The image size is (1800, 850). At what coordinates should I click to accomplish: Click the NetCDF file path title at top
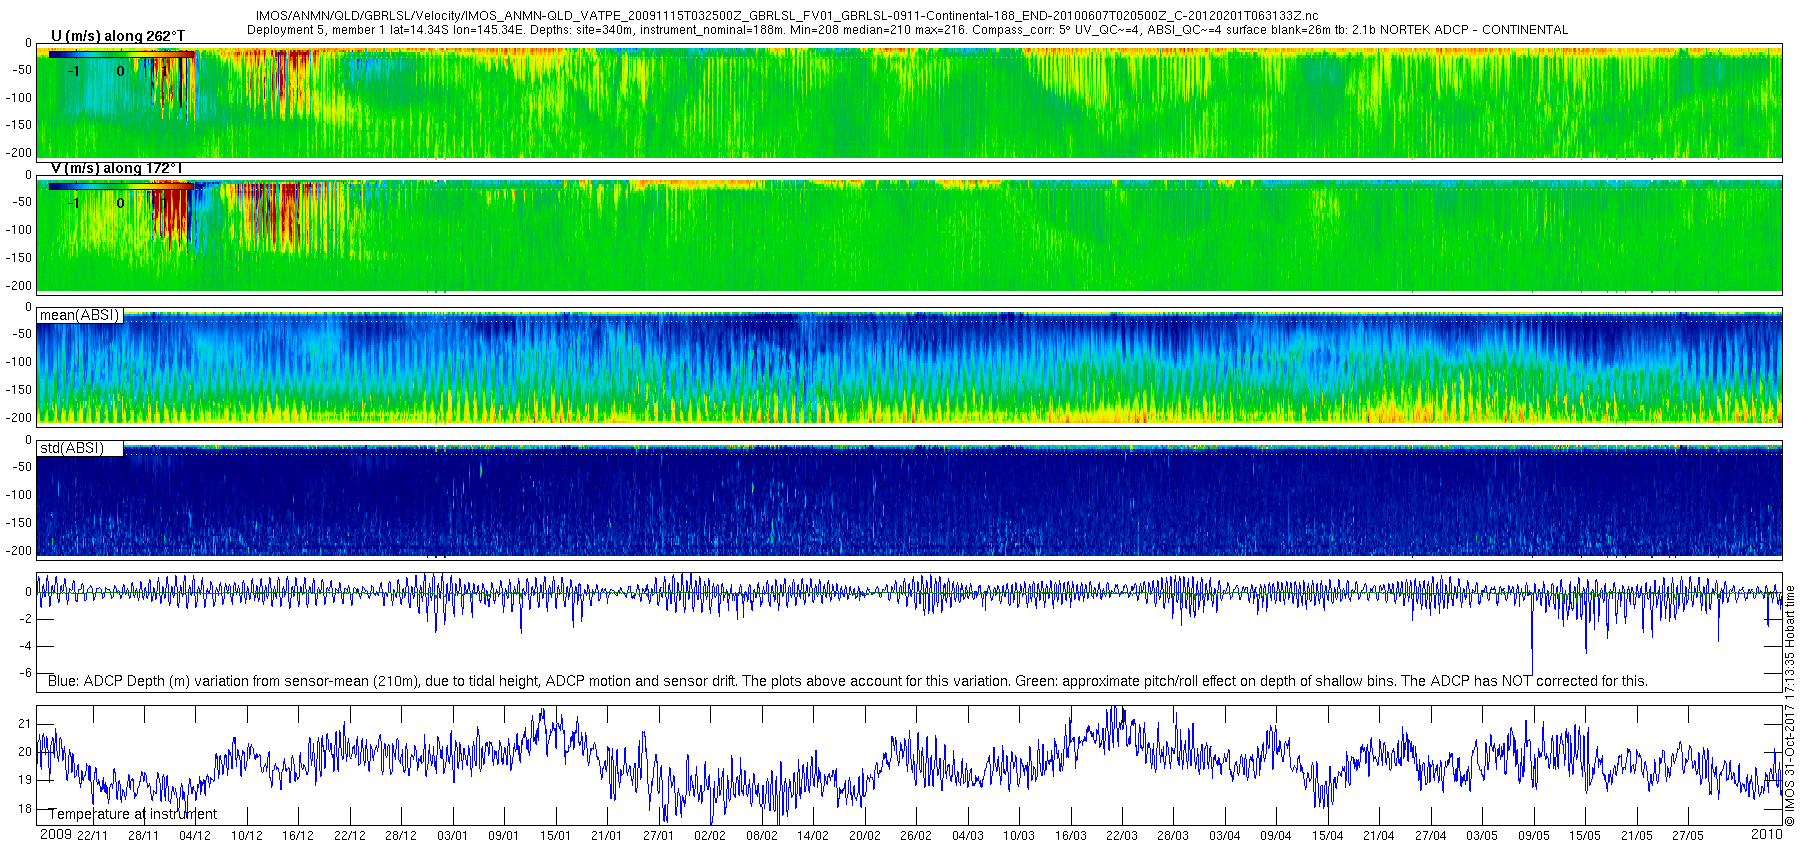pyautogui.click(x=786, y=16)
